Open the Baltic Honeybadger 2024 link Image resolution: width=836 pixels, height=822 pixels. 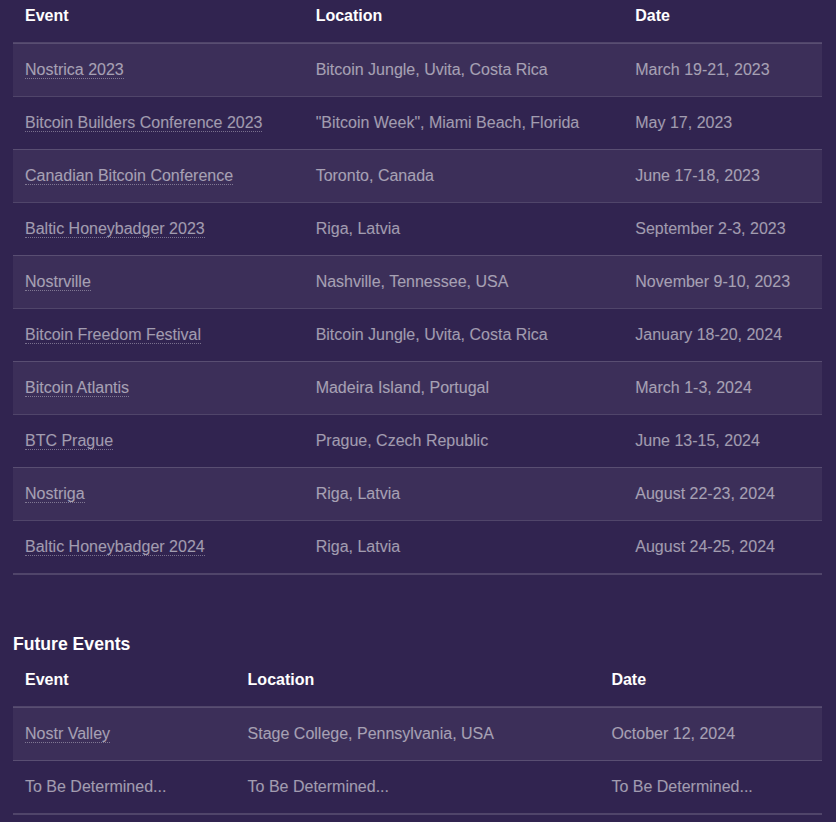click(114, 547)
